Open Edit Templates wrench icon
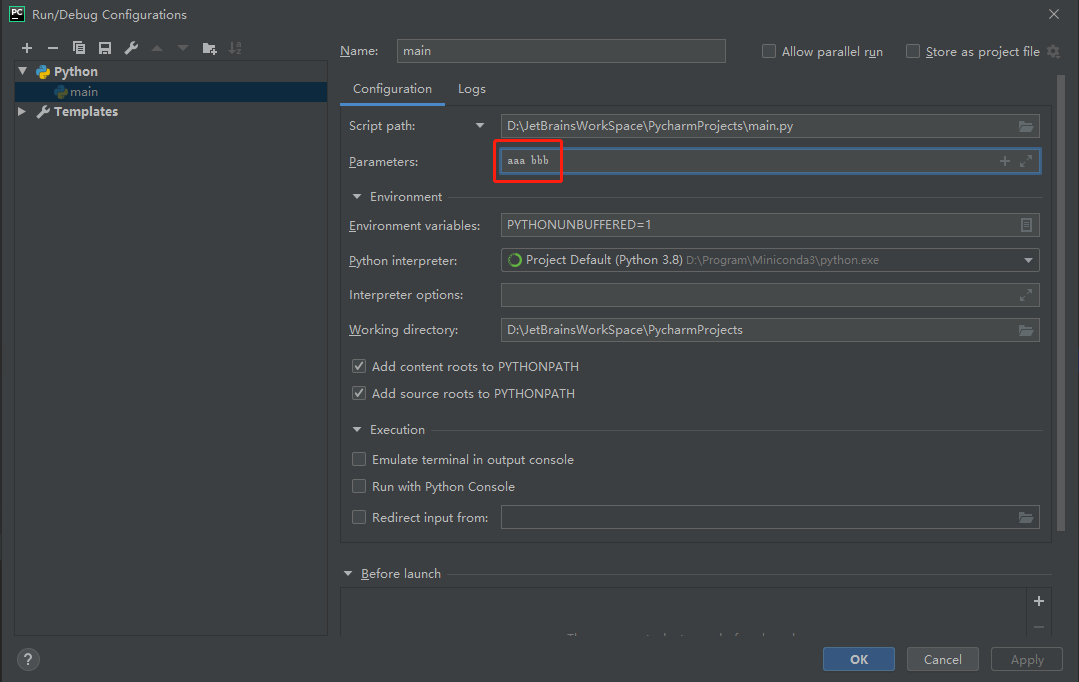 131,48
